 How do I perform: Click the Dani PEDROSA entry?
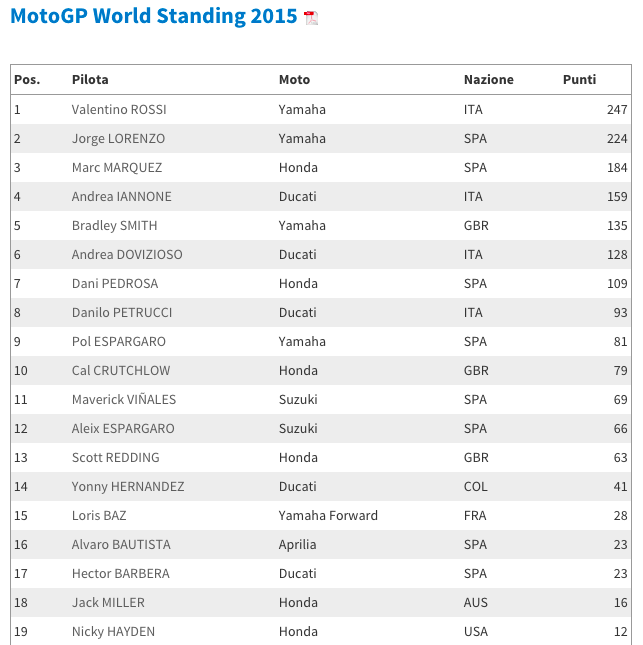pos(116,284)
